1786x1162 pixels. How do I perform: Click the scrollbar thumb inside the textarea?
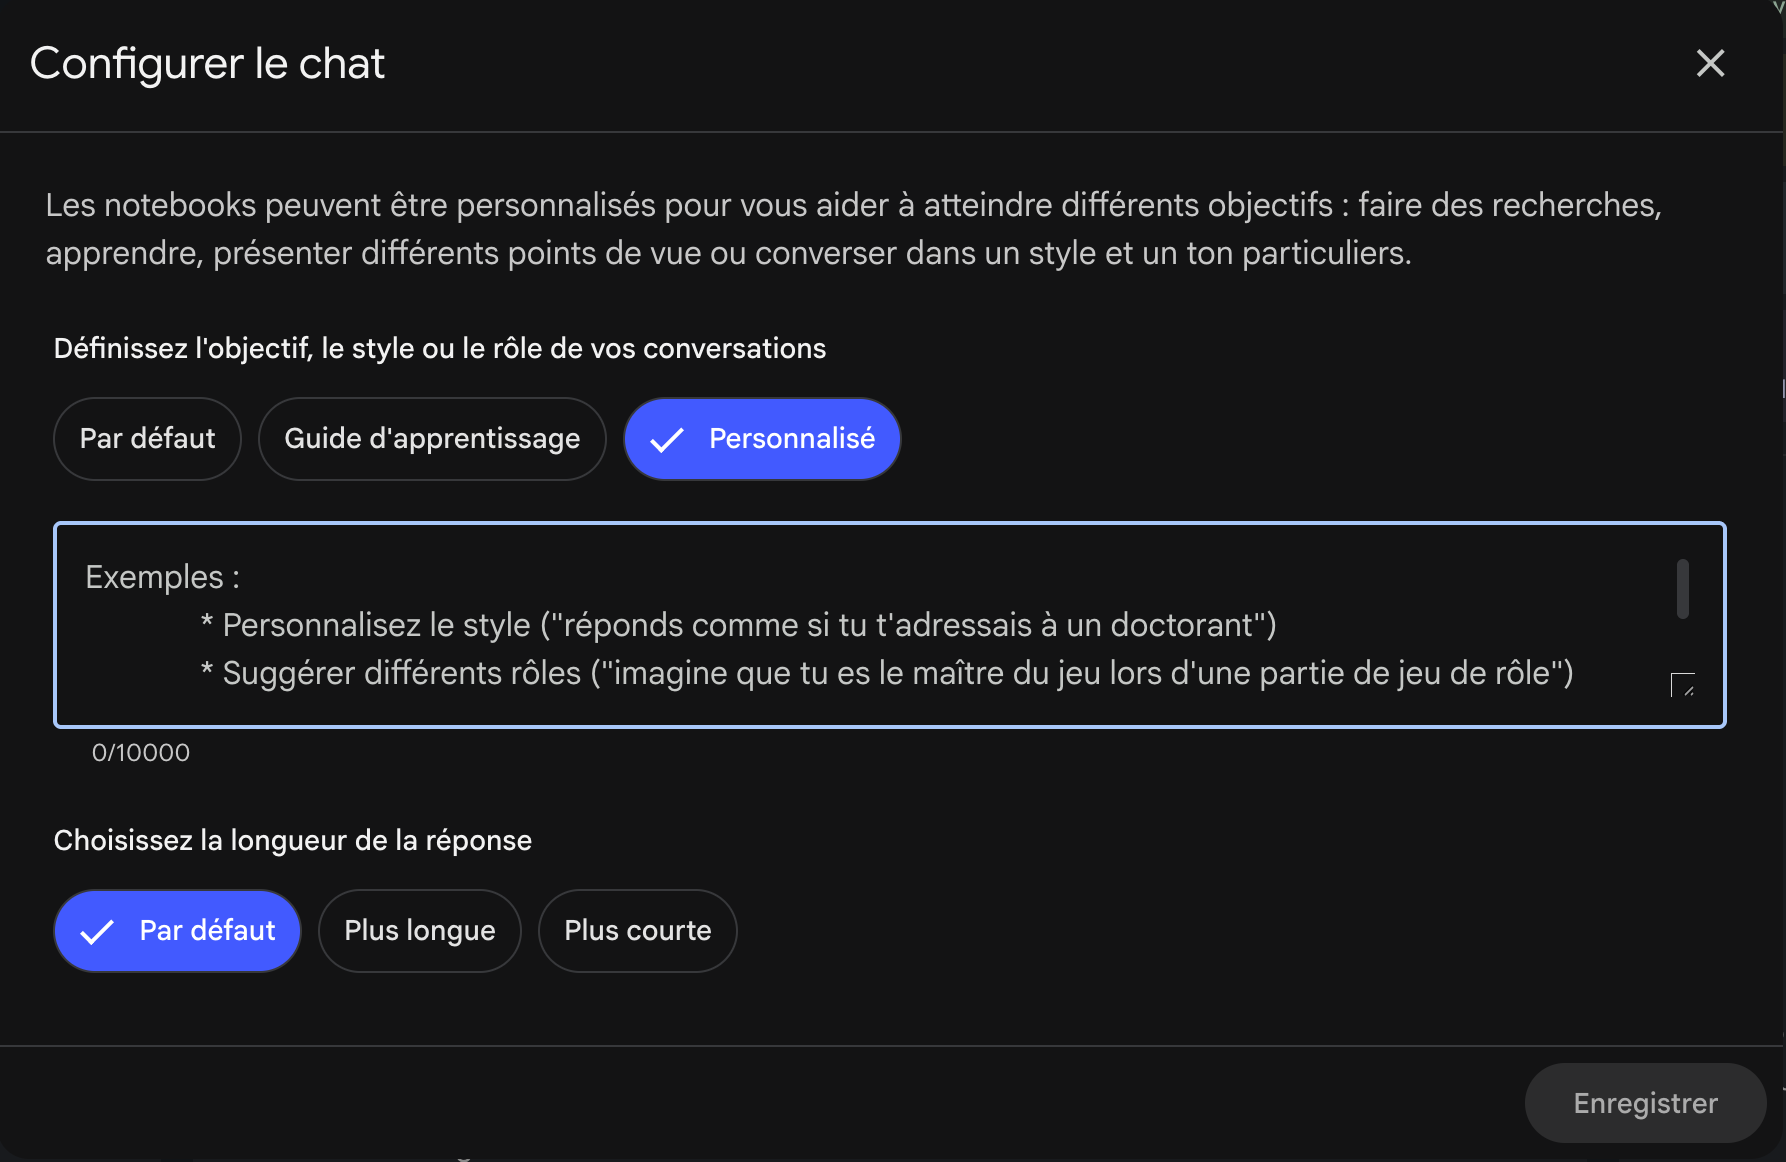tap(1683, 589)
